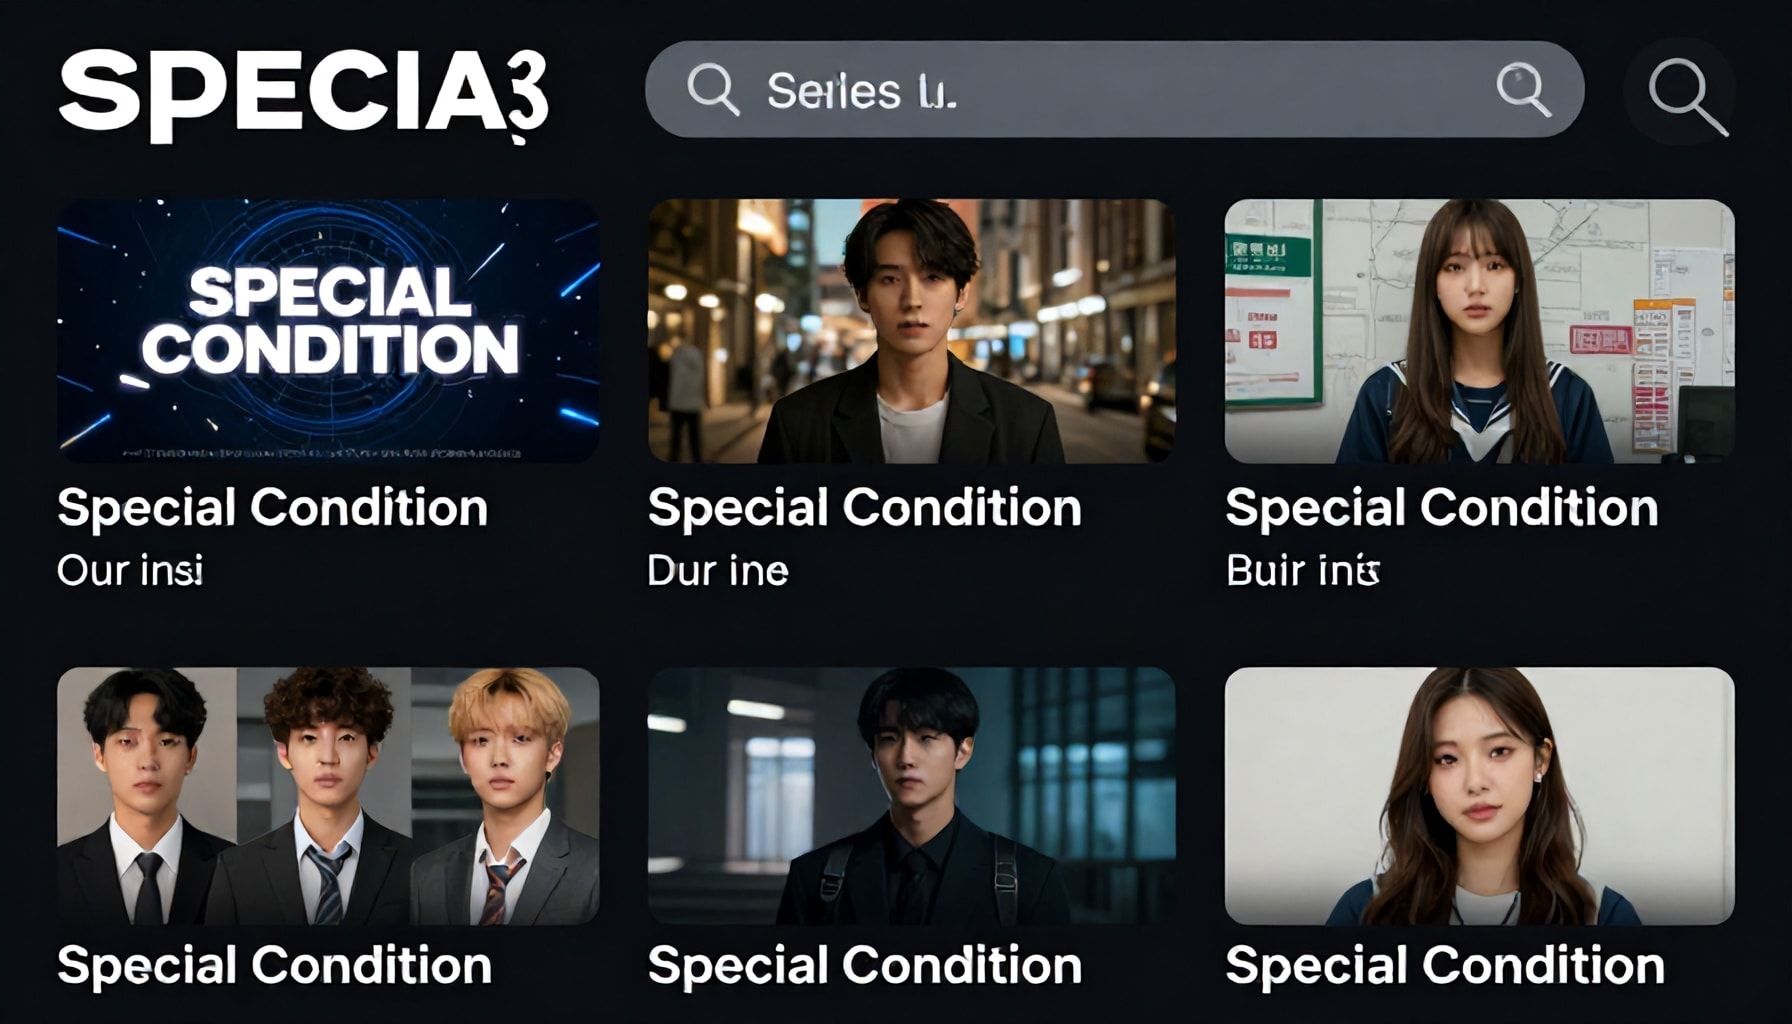Viewport: 1792px width, 1024px height.
Task: Click title under dark hallway thumbnail
Action: [864, 966]
